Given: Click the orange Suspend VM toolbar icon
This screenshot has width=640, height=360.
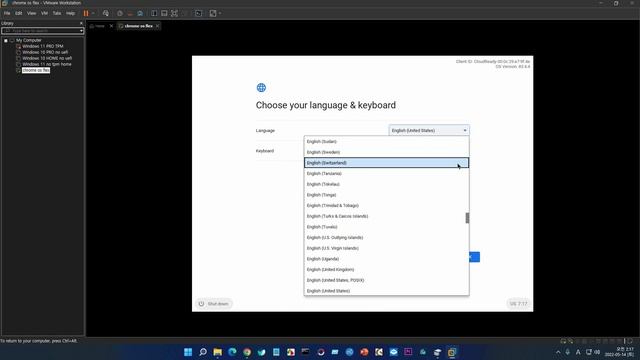Looking at the screenshot, I should (x=86, y=13).
